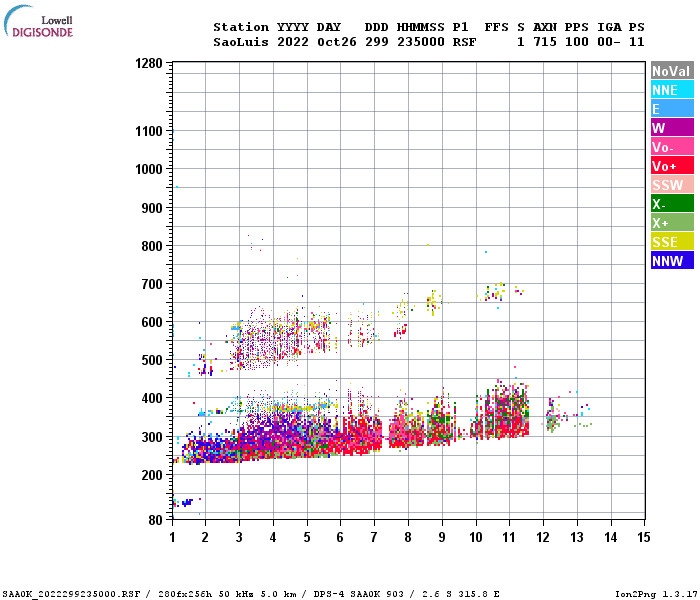Viewport: 700px width, 600px height.
Task: Click the 900 height axis label
Action: point(152,208)
